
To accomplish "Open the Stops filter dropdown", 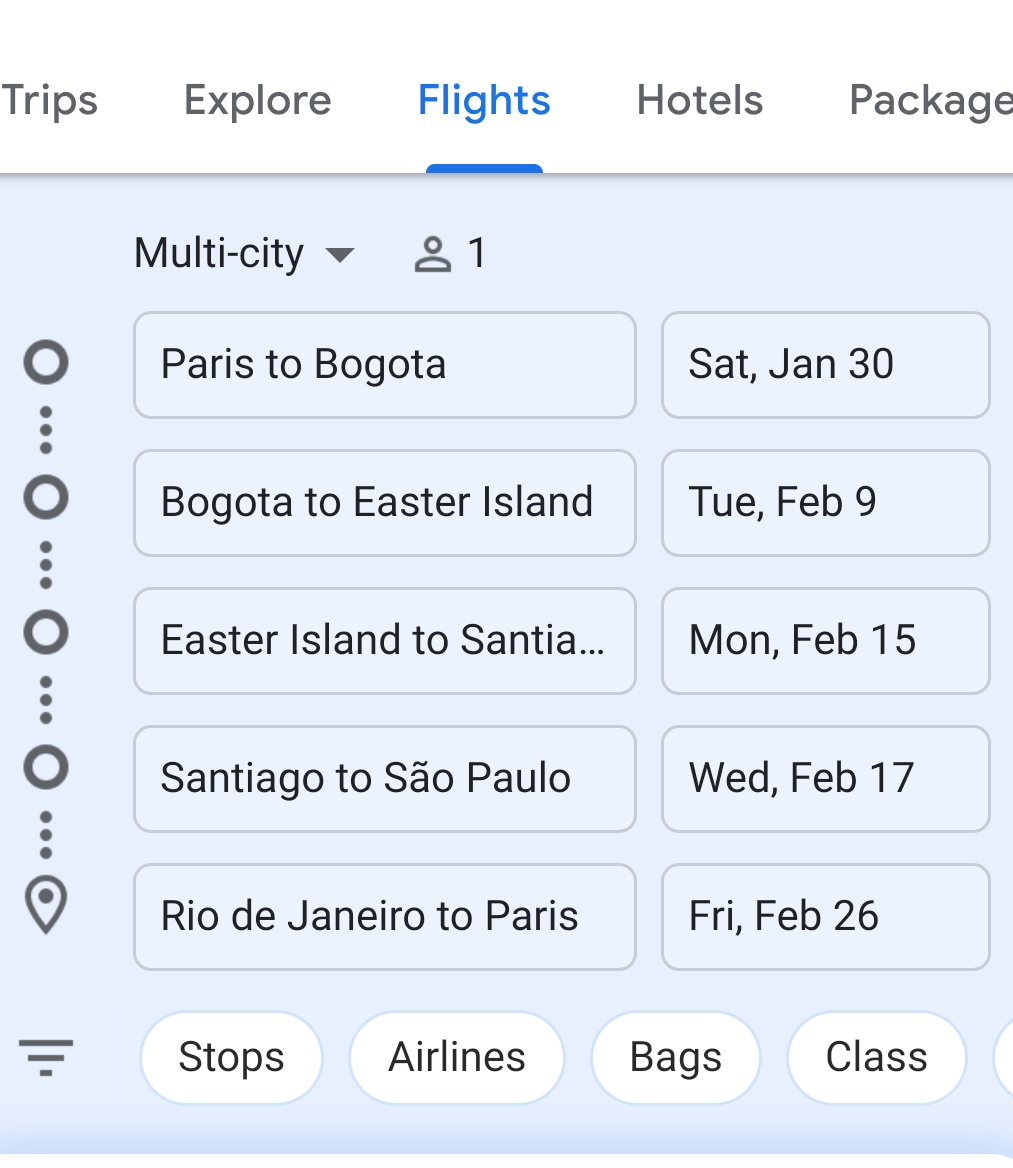I will click(231, 1057).
